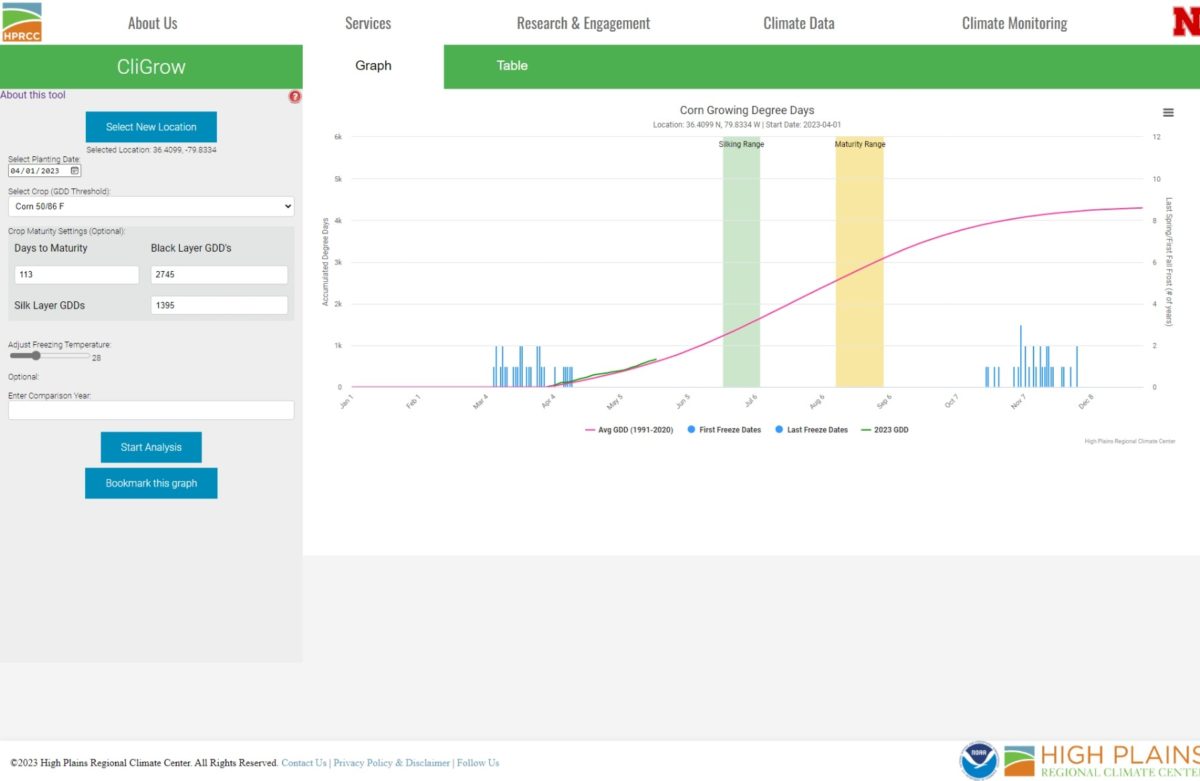1200x781 pixels.
Task: Toggle Last Freeze Dates legend series
Action: coord(810,430)
